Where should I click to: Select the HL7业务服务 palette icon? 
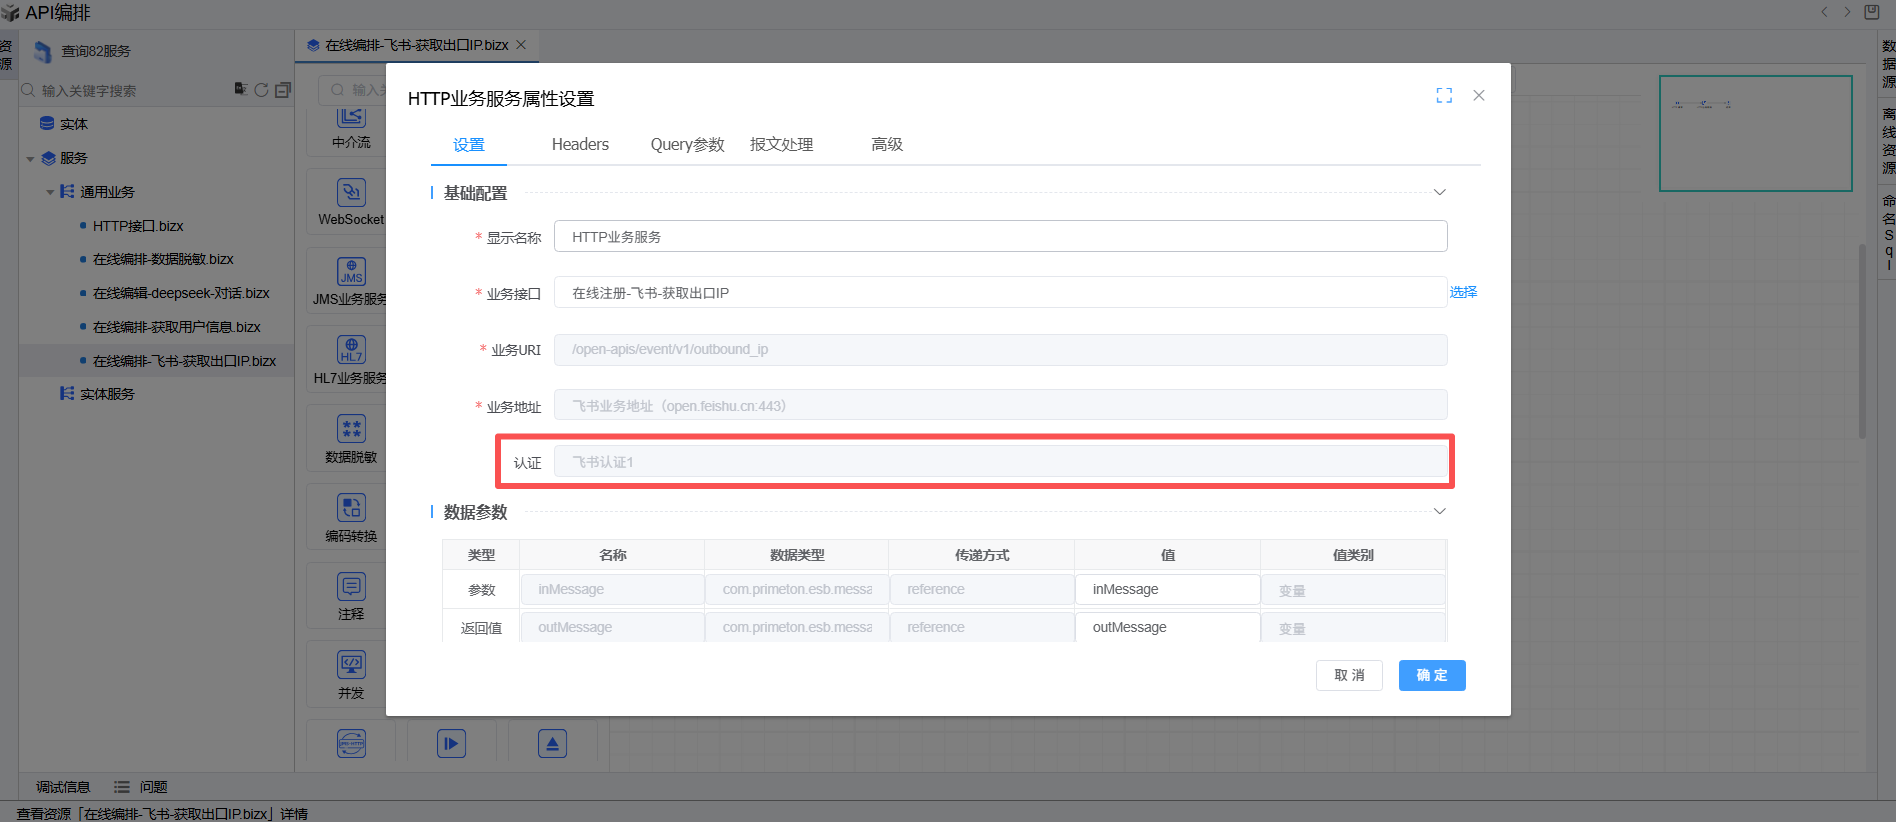[351, 350]
